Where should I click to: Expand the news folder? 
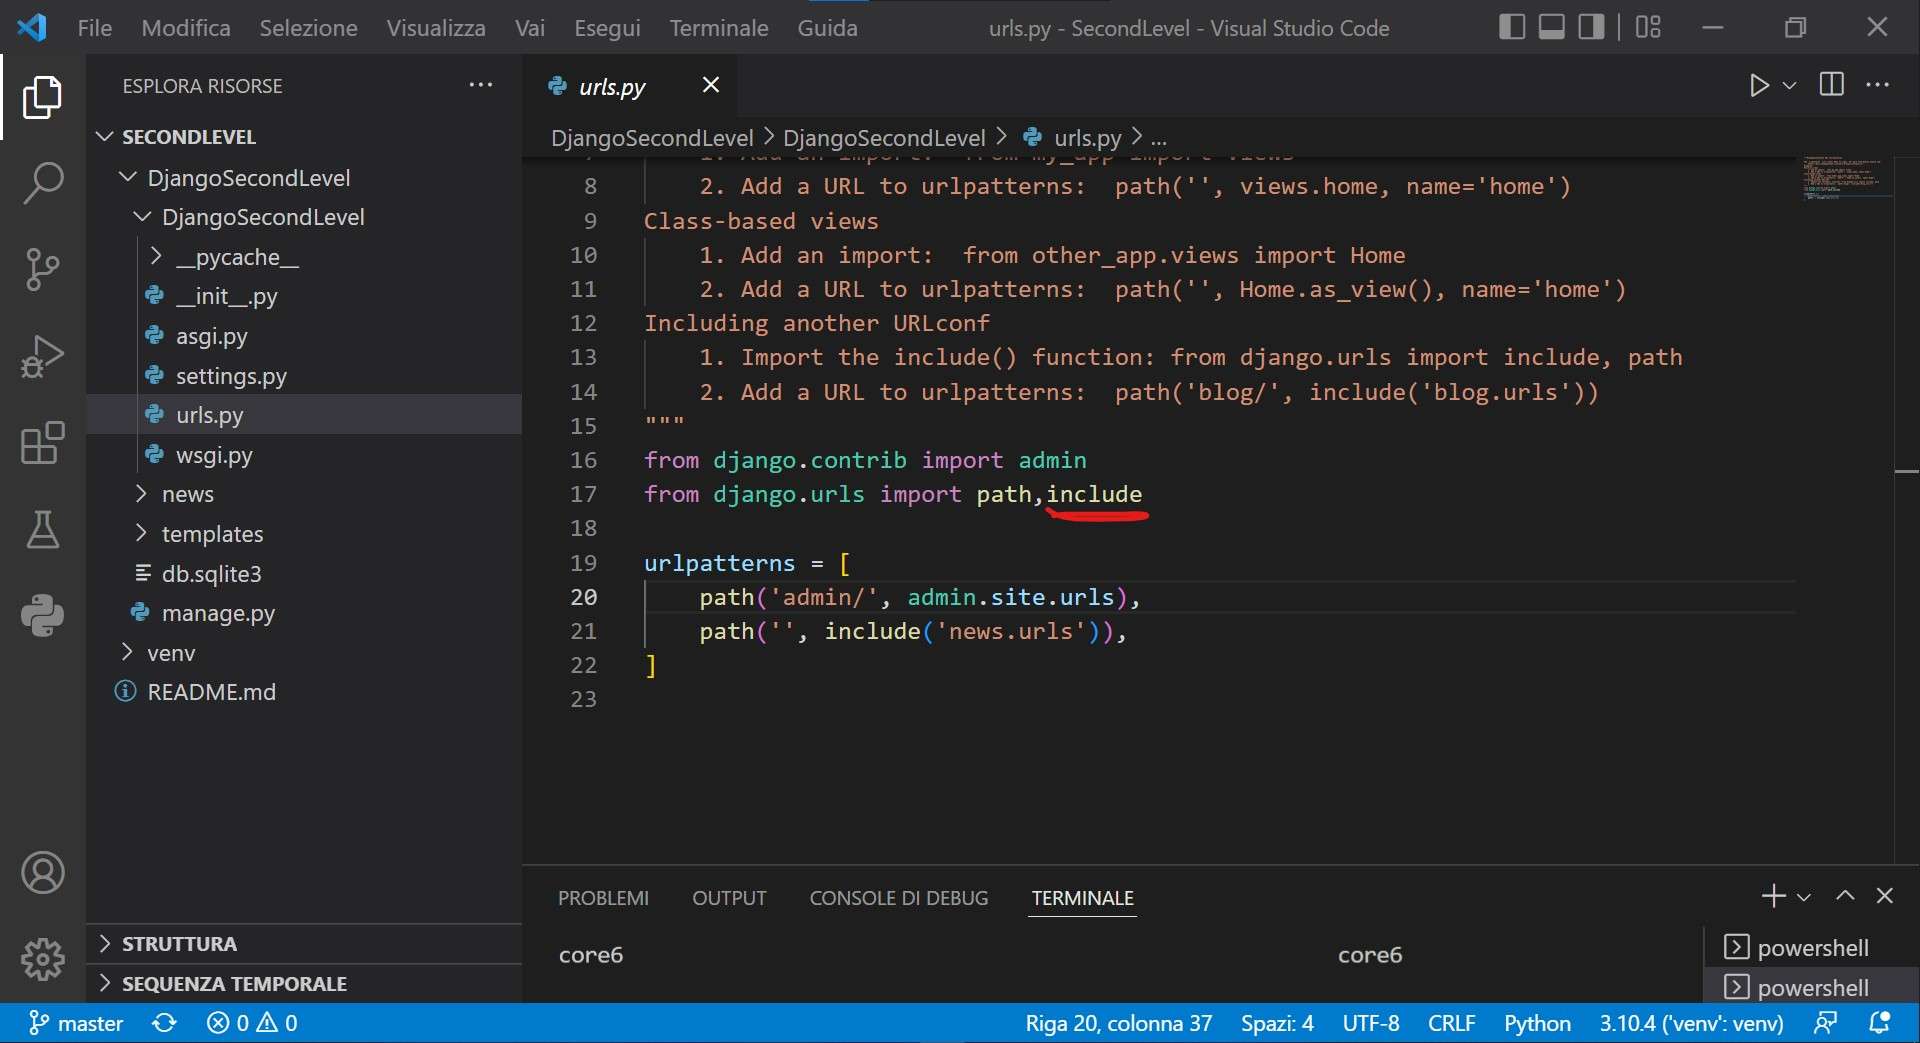click(304, 494)
